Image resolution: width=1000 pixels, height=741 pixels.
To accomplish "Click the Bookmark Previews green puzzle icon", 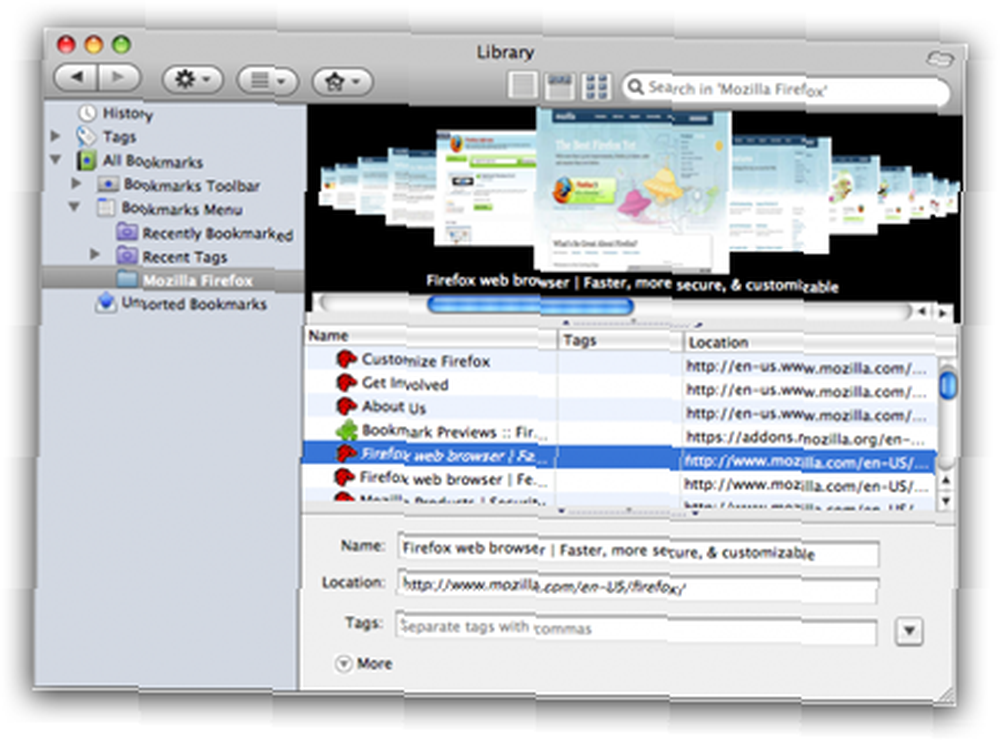I will tap(346, 430).
